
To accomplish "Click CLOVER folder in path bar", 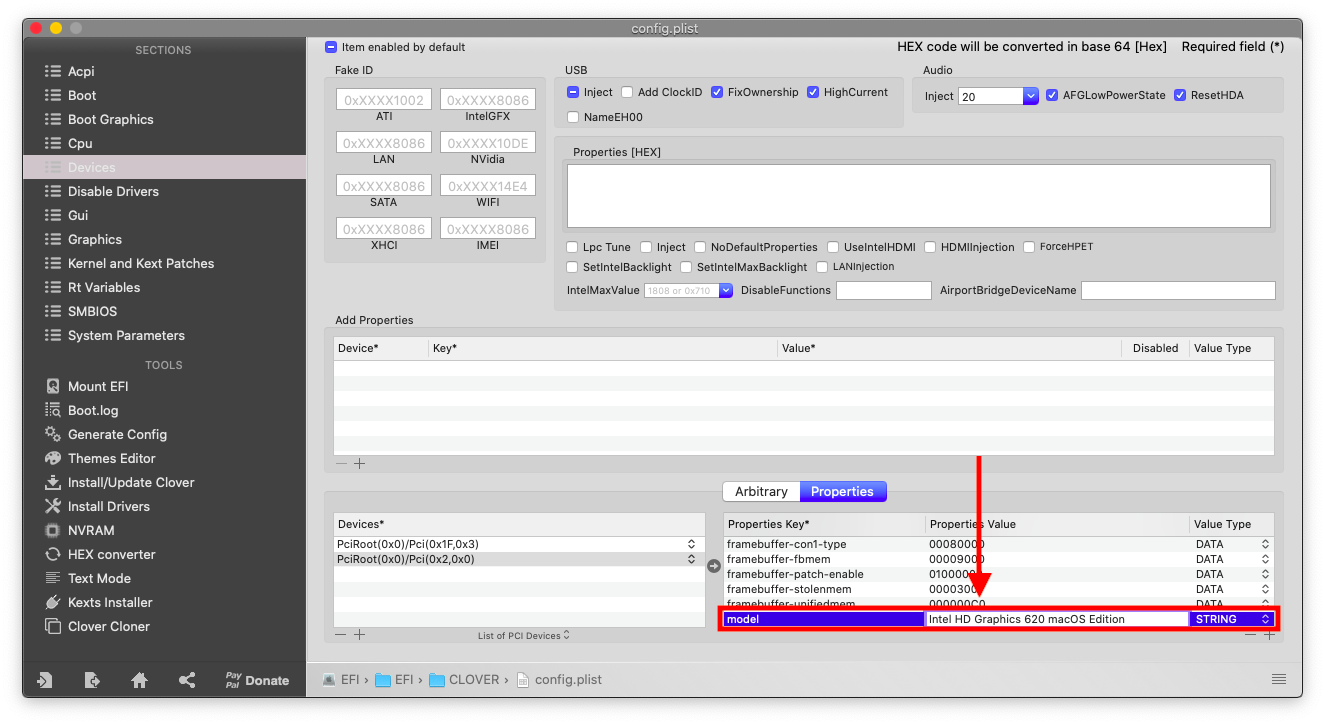I will (x=464, y=679).
